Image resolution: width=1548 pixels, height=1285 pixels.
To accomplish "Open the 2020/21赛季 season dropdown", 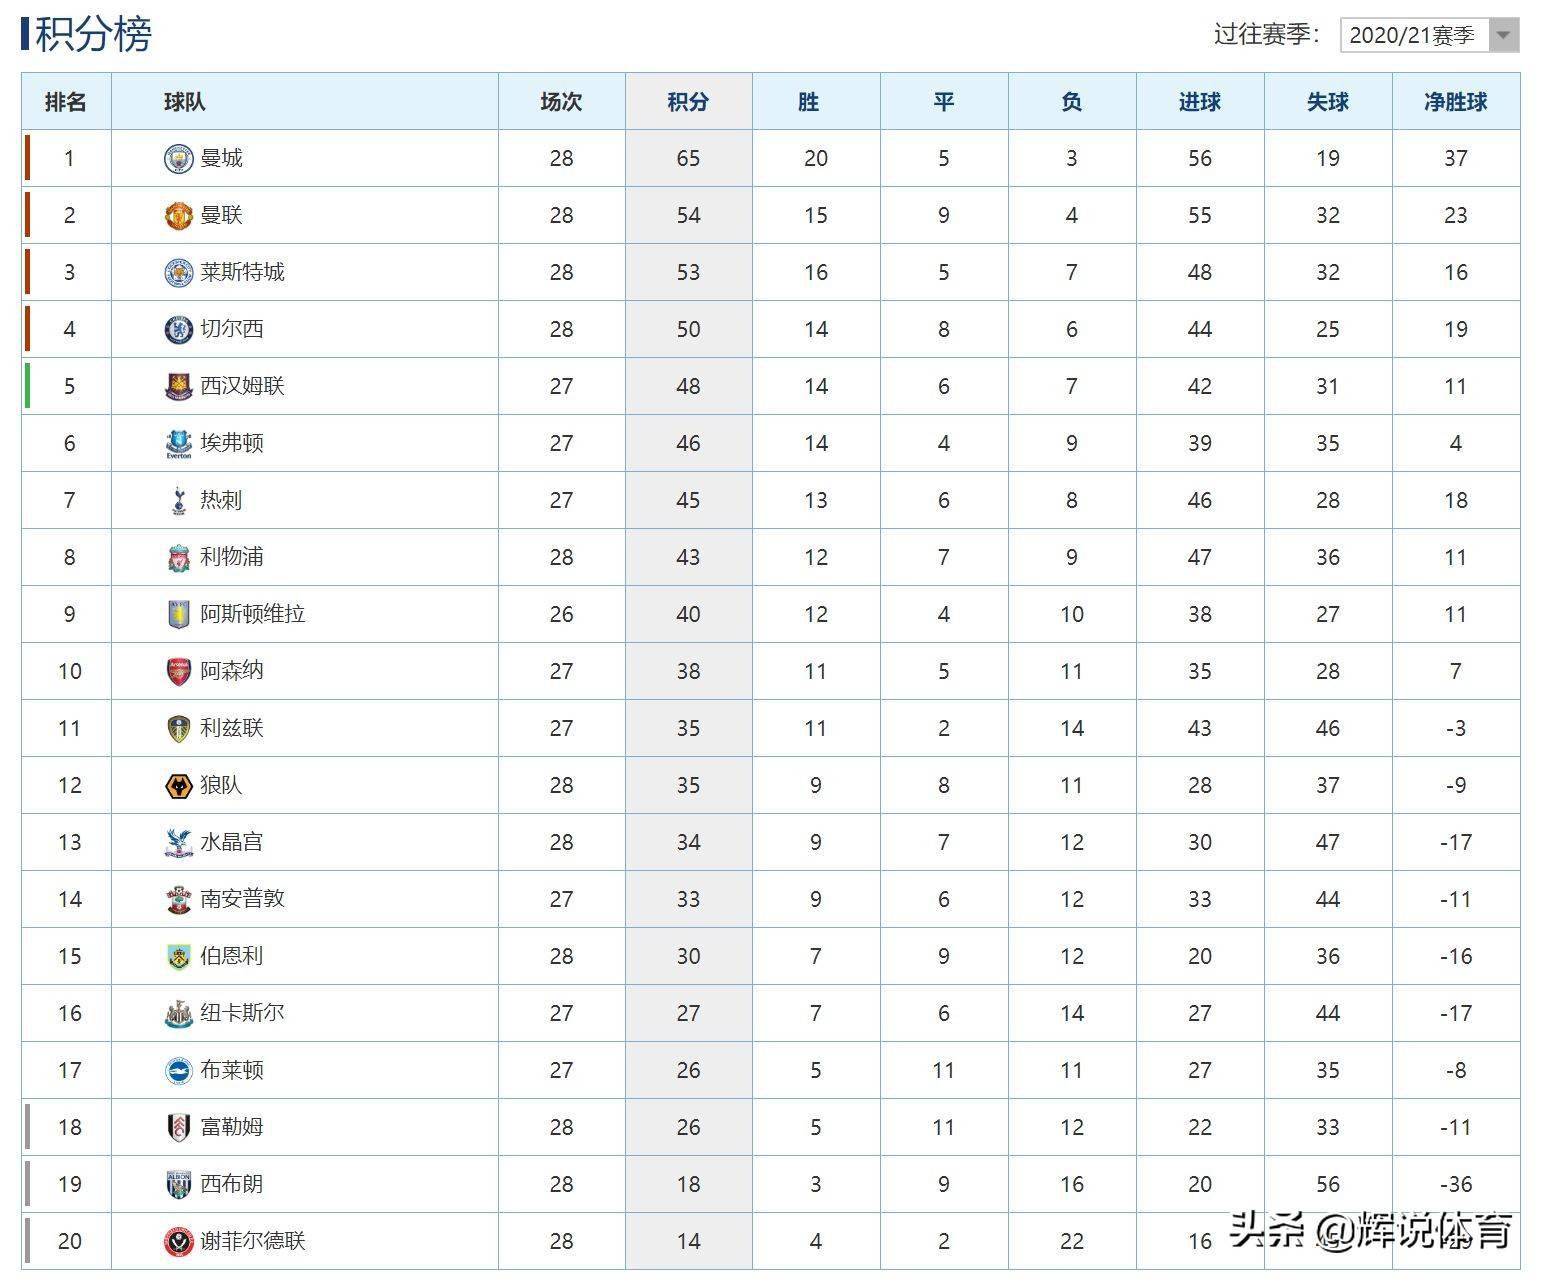I will 1429,35.
